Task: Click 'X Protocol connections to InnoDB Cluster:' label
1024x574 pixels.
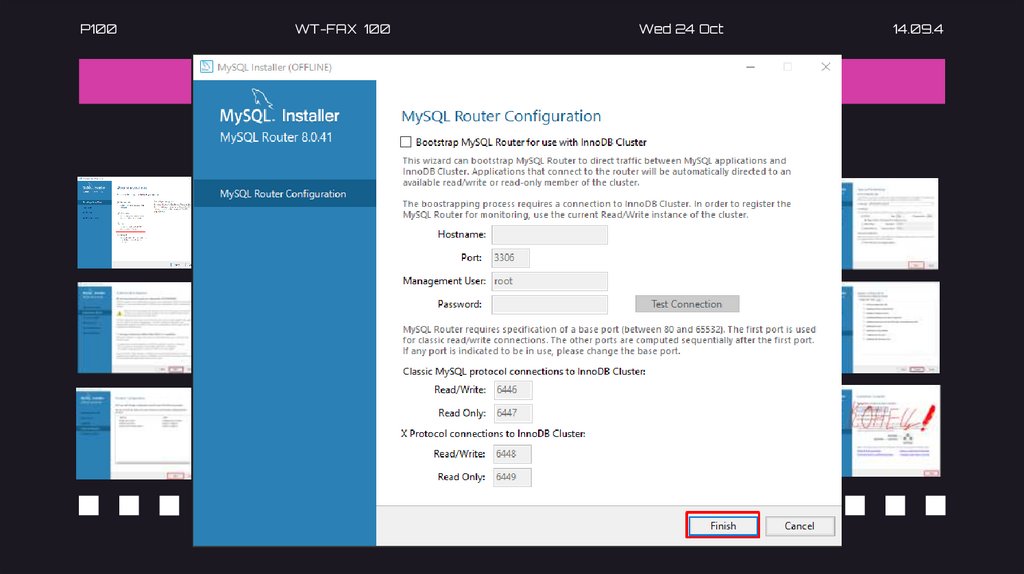Action: [x=493, y=434]
